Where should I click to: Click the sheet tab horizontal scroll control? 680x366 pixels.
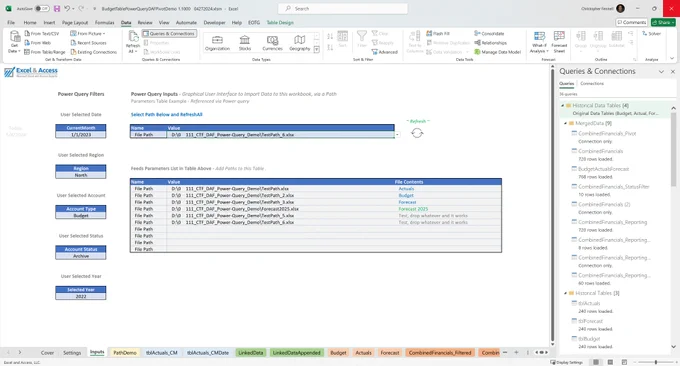pyautogui.click(x=541, y=353)
